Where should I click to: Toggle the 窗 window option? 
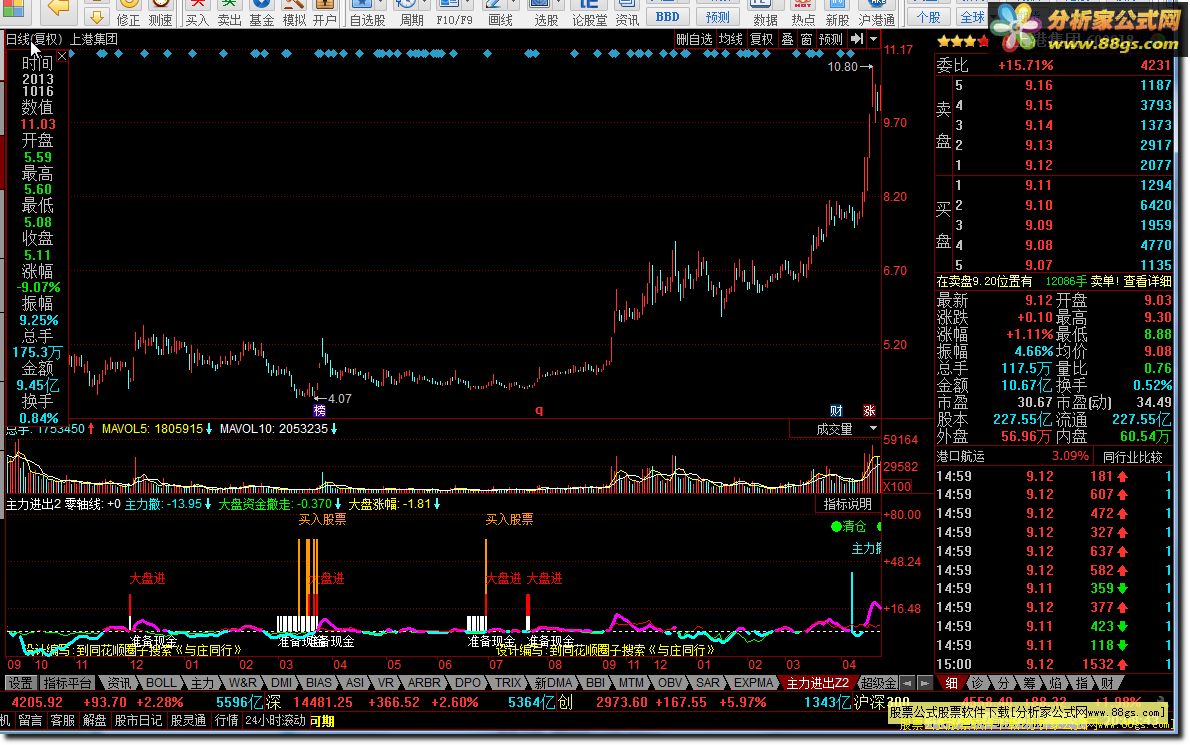point(806,39)
